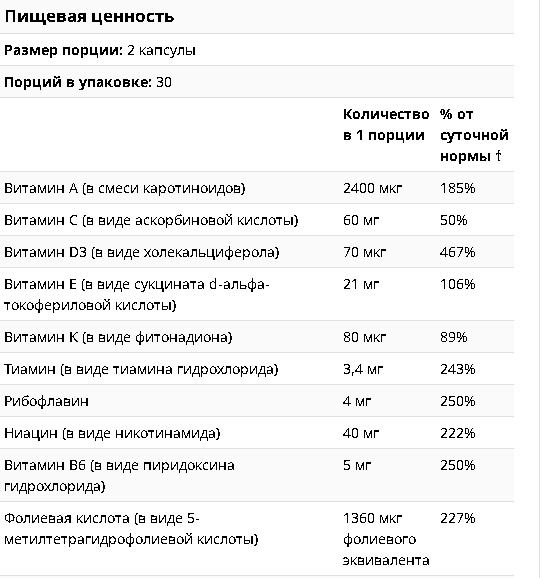Click the 467% daily value for D3
Image resolution: width=541 pixels, height=578 pixels.
(457, 253)
